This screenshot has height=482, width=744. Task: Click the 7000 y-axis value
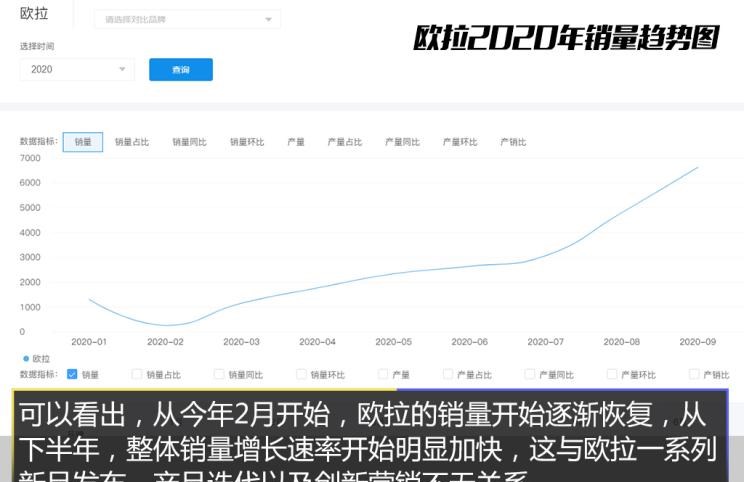point(30,158)
